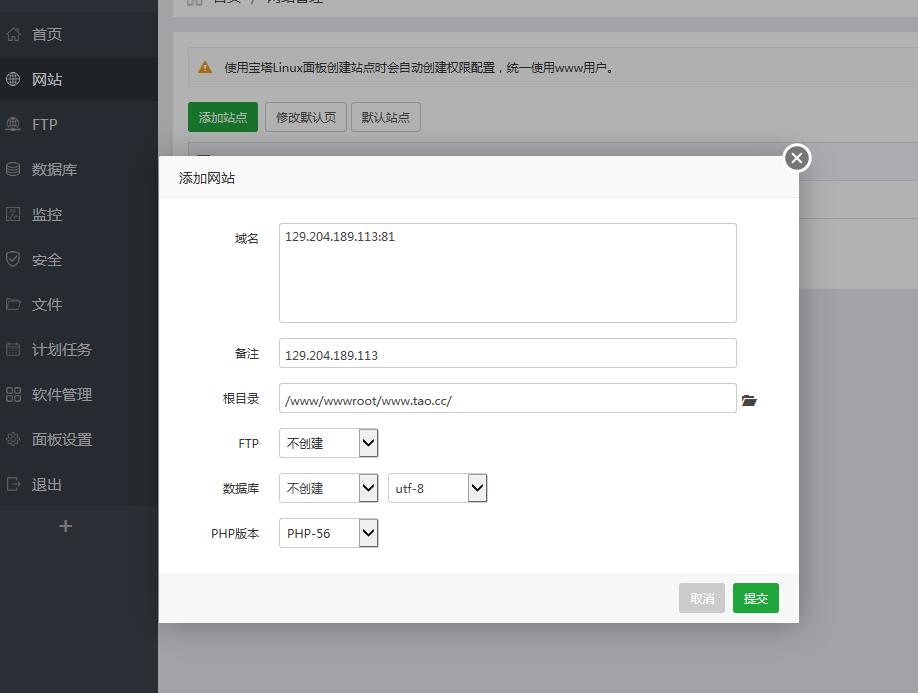Click the files folder icon in sidebar
The height and width of the screenshot is (693, 918).
coord(13,305)
